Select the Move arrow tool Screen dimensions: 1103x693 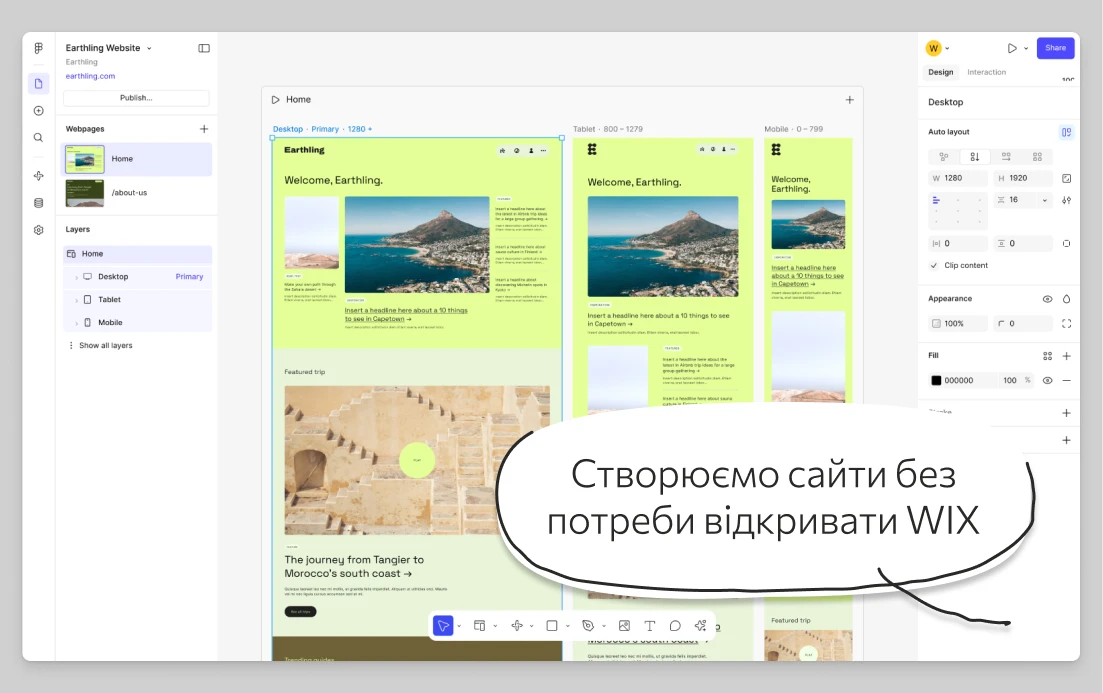443,625
